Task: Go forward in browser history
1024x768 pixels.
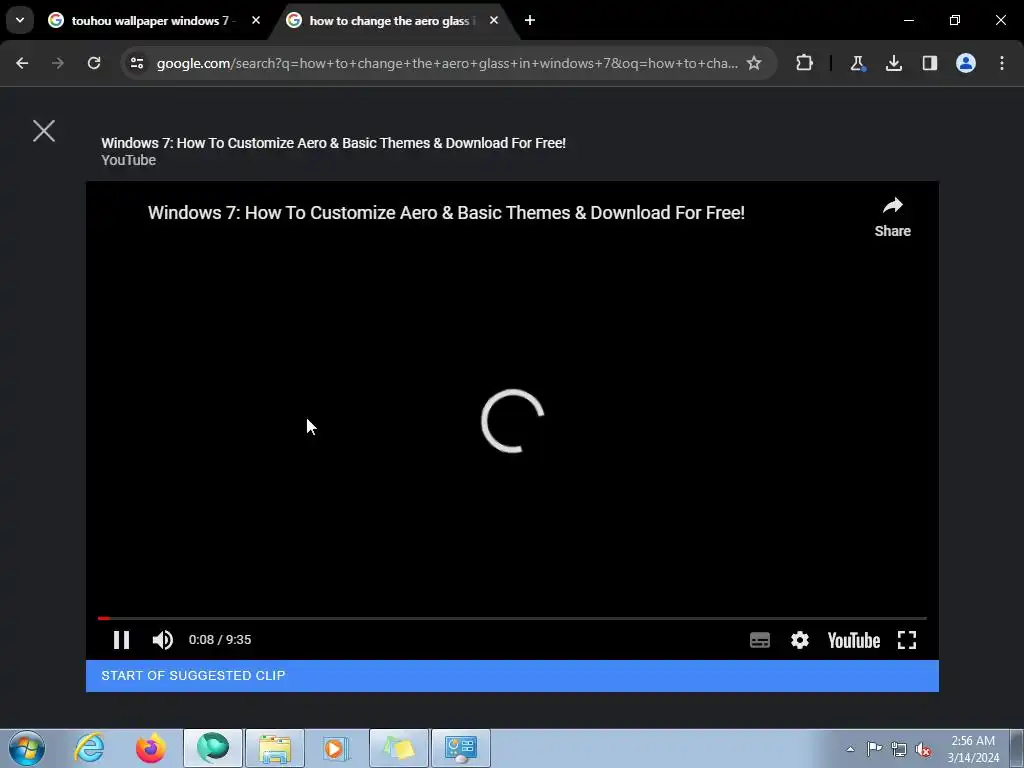Action: [58, 63]
